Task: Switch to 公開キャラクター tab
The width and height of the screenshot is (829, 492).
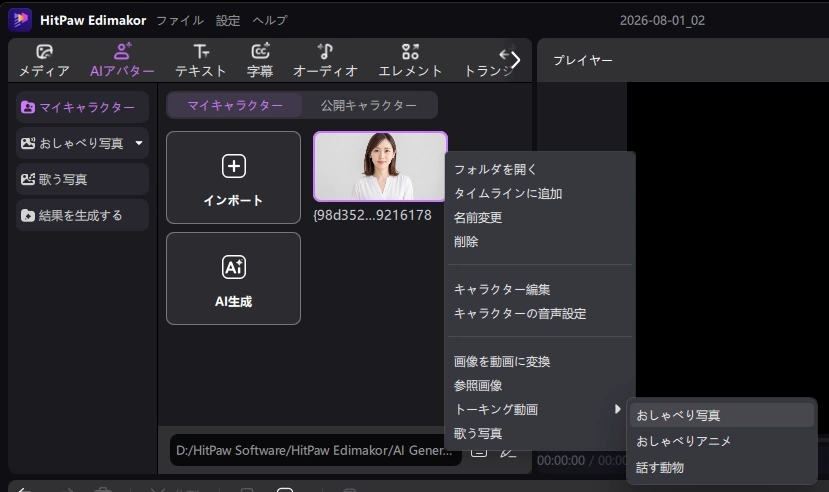Action: coord(369,105)
